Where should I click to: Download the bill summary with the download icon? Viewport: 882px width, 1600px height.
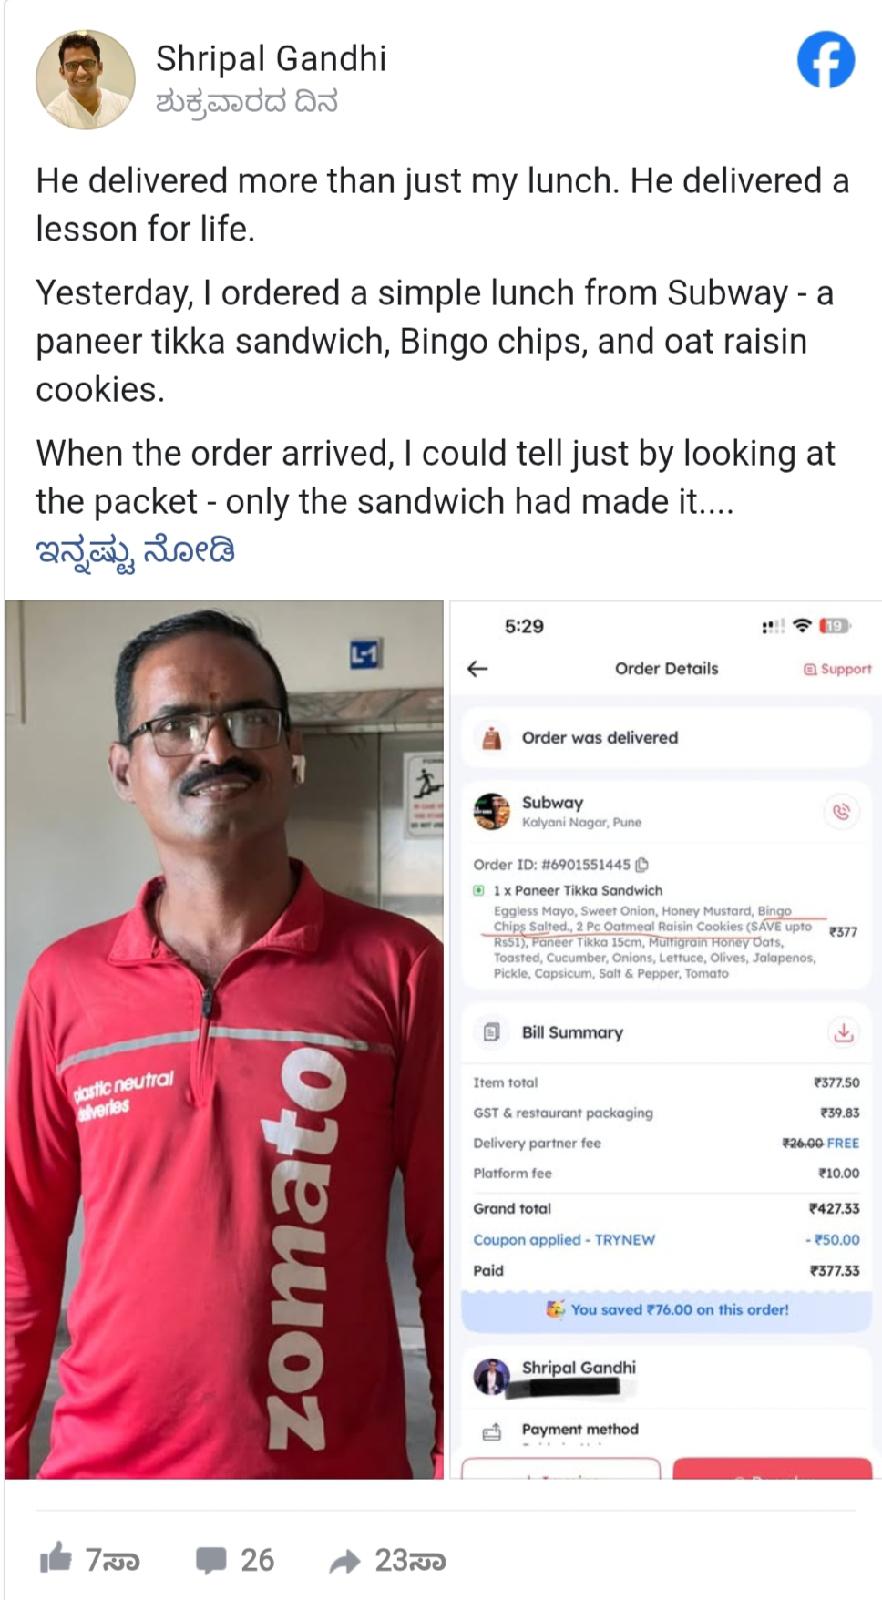[x=843, y=1032]
